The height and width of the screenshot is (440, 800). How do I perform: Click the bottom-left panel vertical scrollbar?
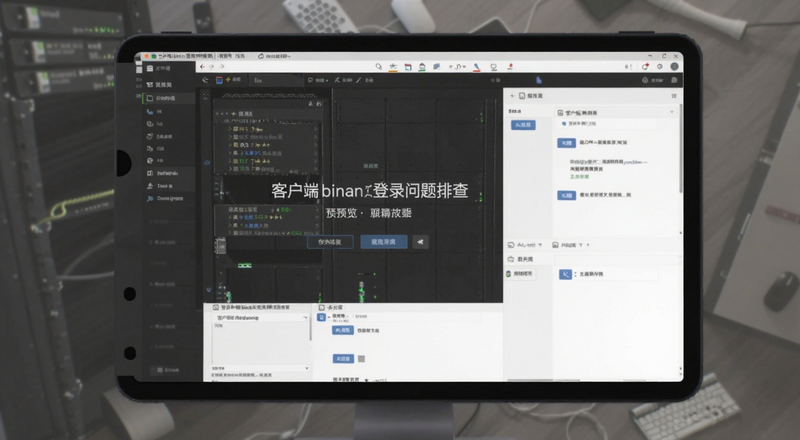pyautogui.click(x=311, y=328)
